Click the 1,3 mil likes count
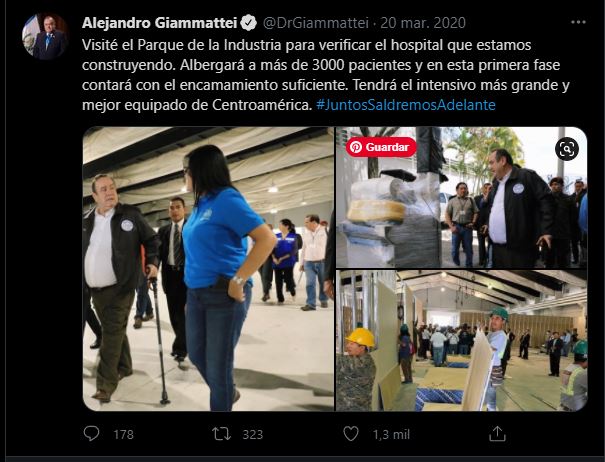605x462 pixels. click(x=391, y=435)
